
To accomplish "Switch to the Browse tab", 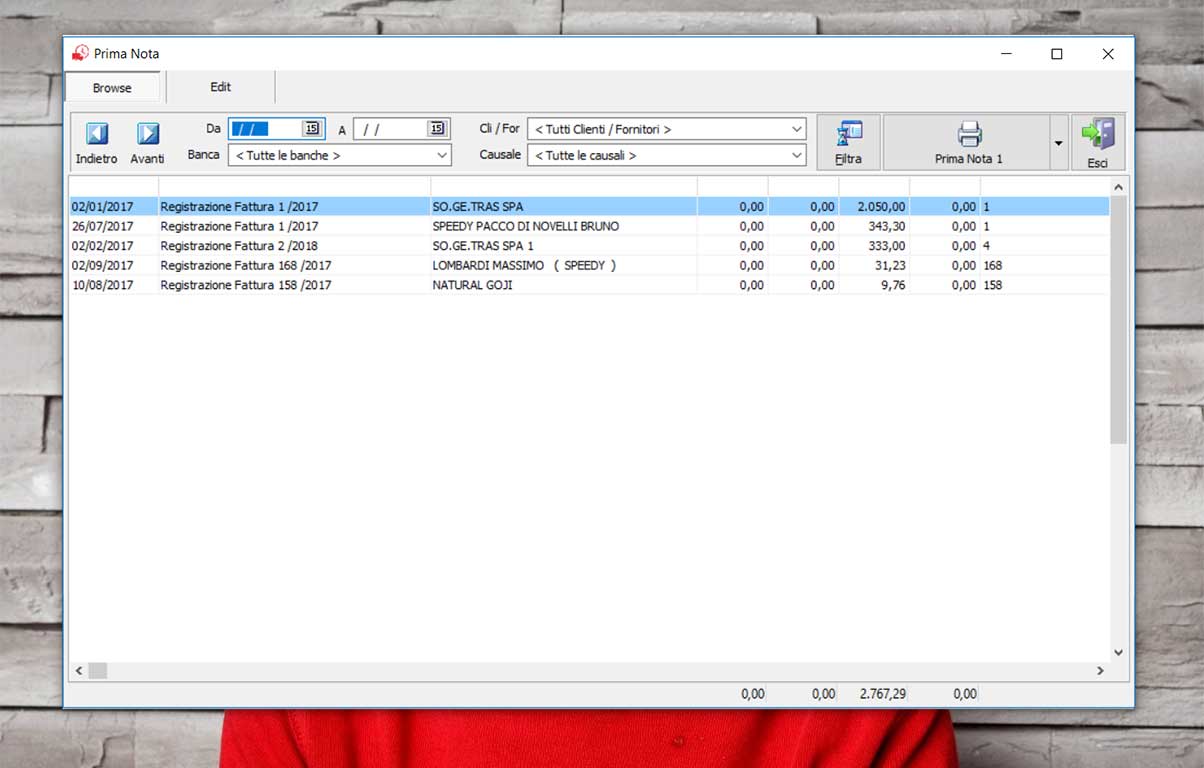I will coord(112,88).
